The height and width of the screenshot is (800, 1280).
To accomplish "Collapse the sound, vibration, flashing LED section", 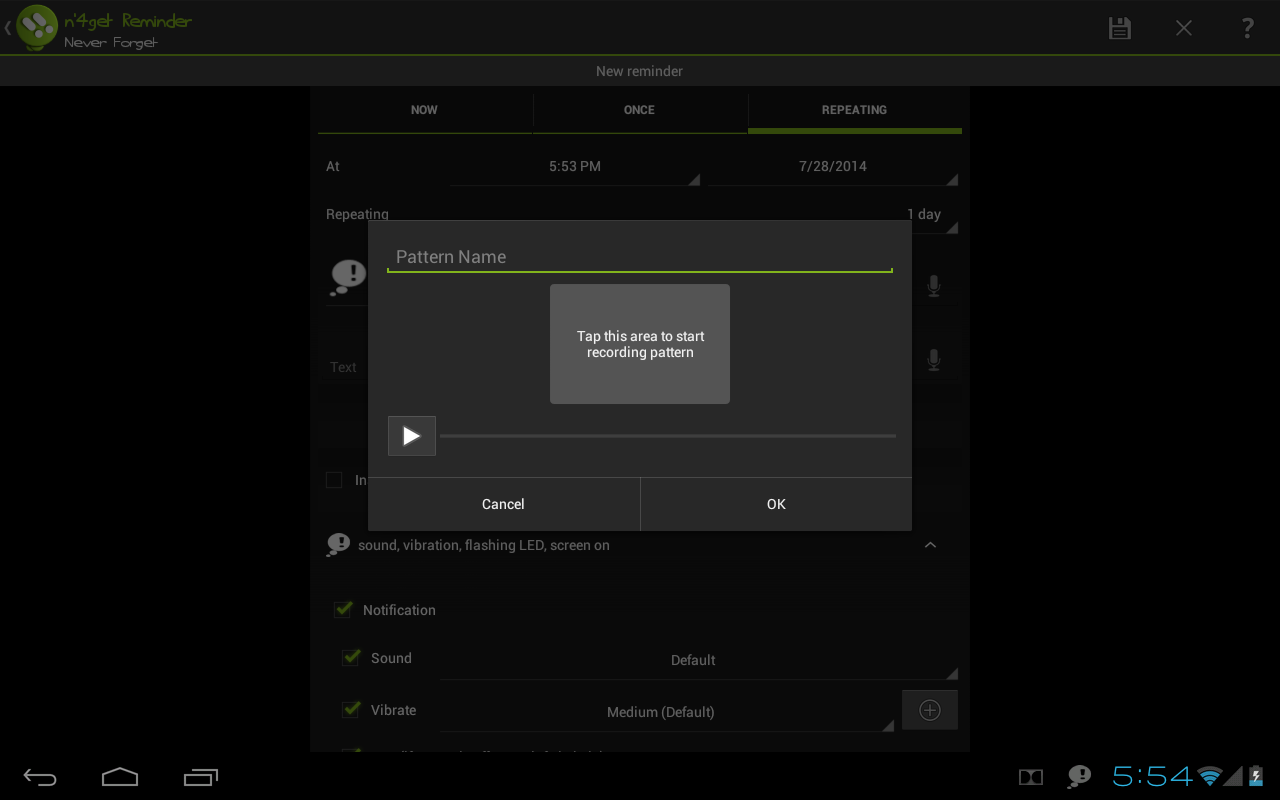I will click(930, 545).
